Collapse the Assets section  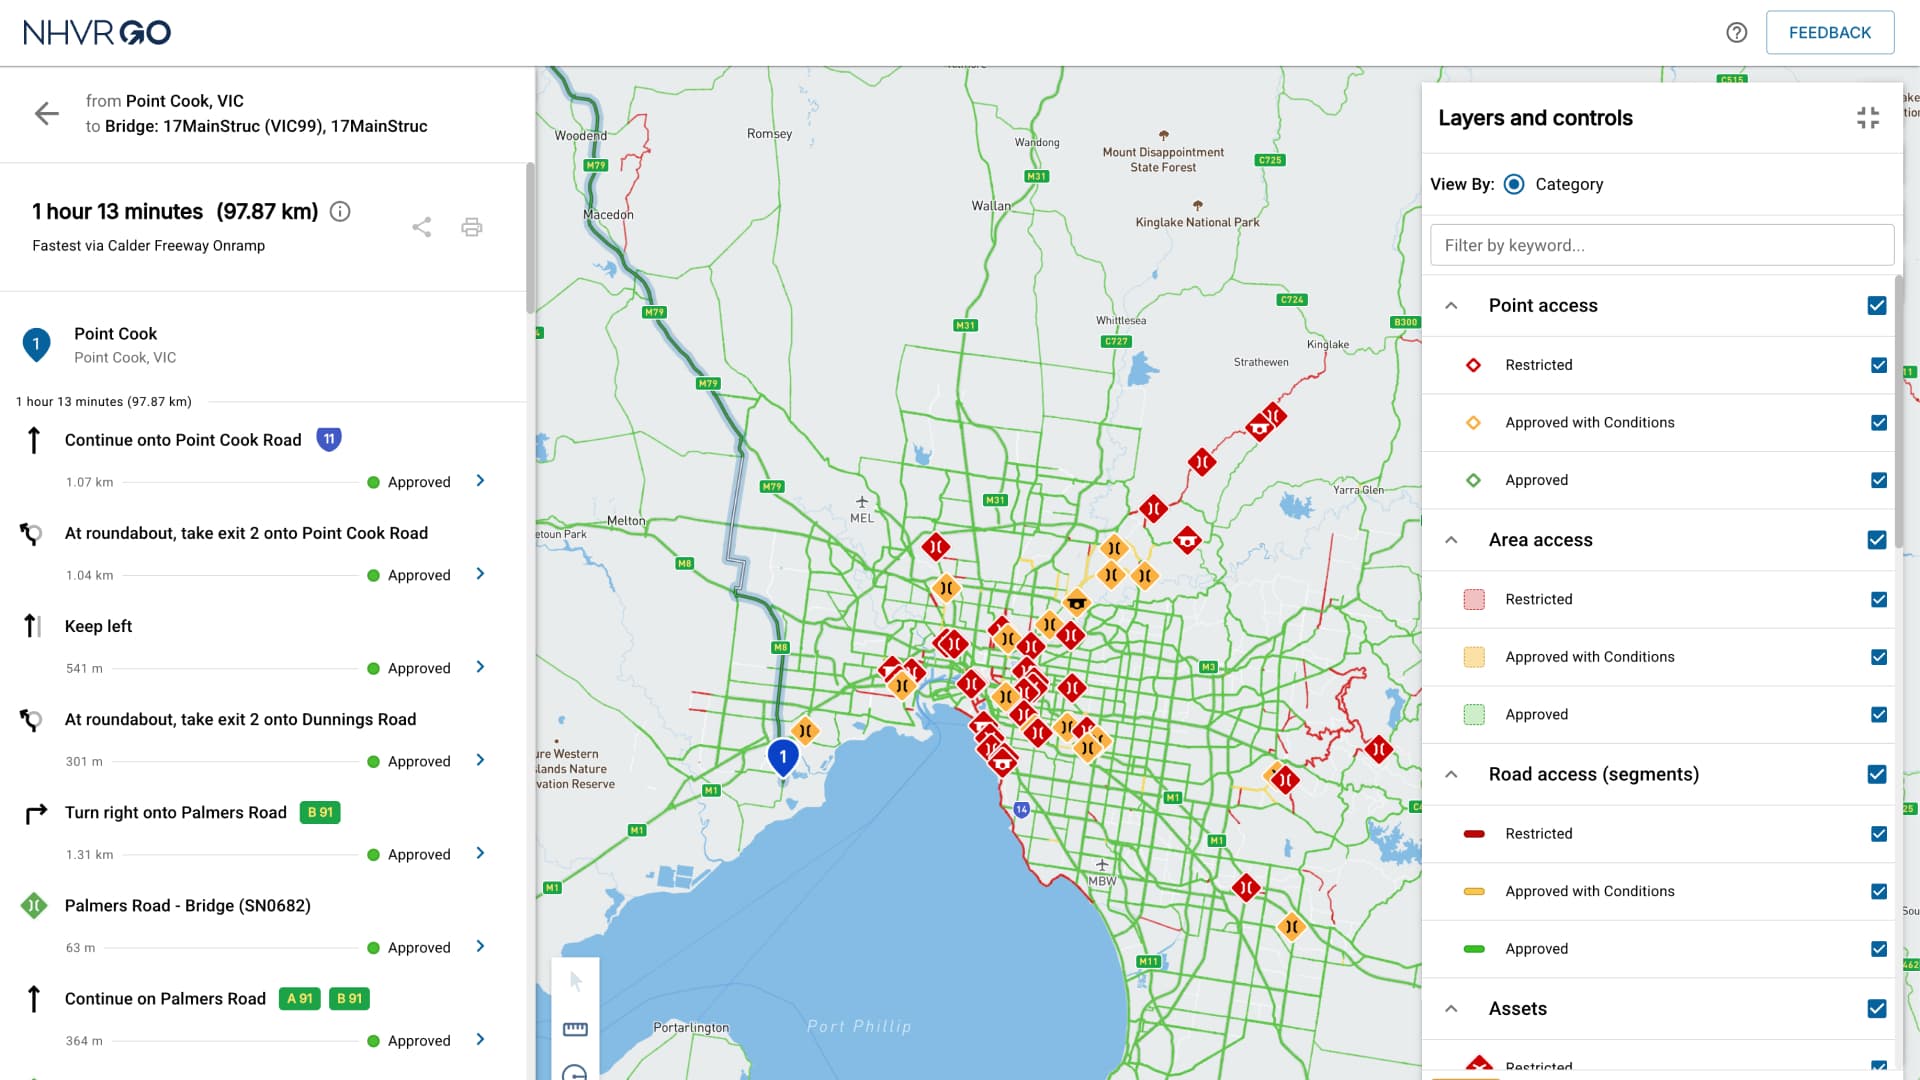pyautogui.click(x=1451, y=1009)
